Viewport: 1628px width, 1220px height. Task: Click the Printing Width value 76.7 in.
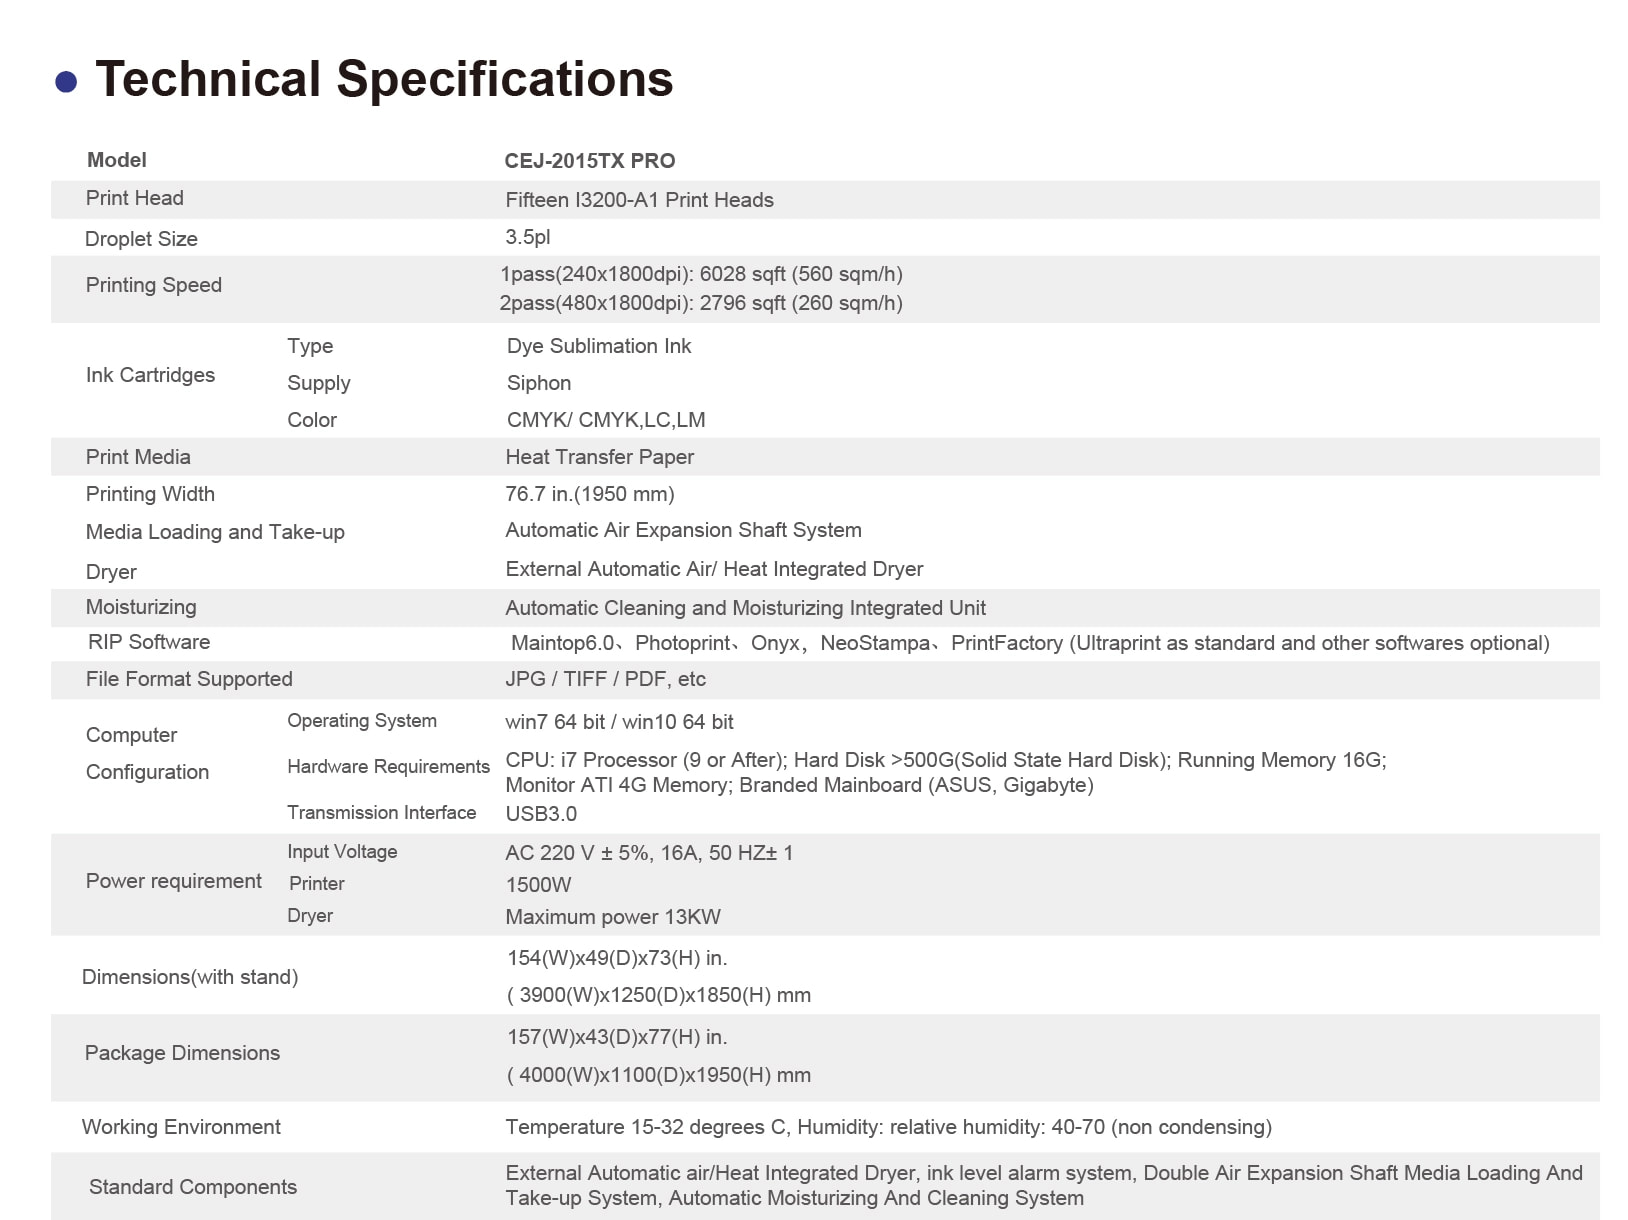point(589,494)
